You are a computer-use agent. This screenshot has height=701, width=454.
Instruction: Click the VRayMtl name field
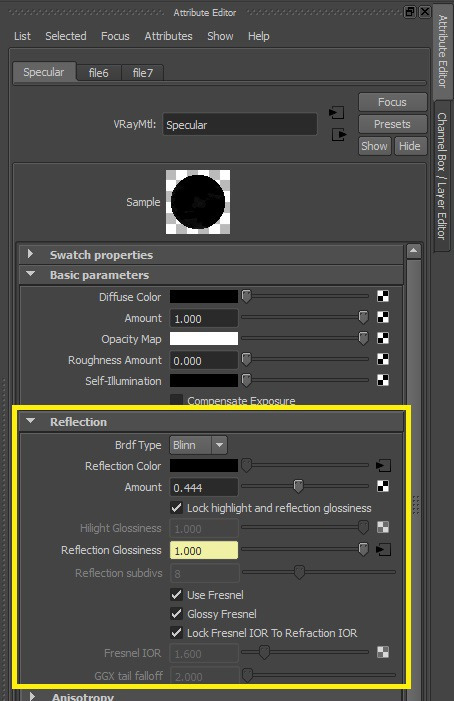coord(240,124)
